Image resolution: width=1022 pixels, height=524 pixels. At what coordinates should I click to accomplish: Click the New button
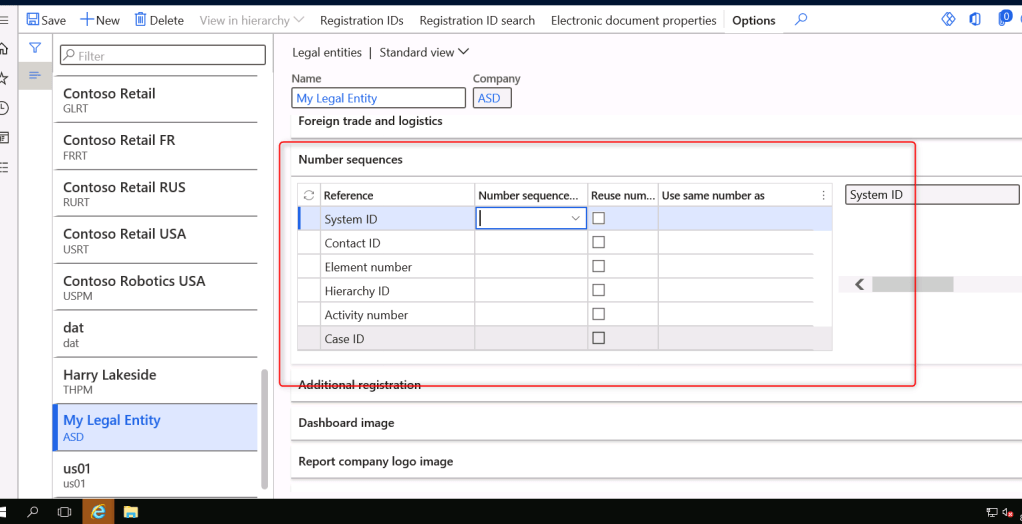click(x=100, y=20)
